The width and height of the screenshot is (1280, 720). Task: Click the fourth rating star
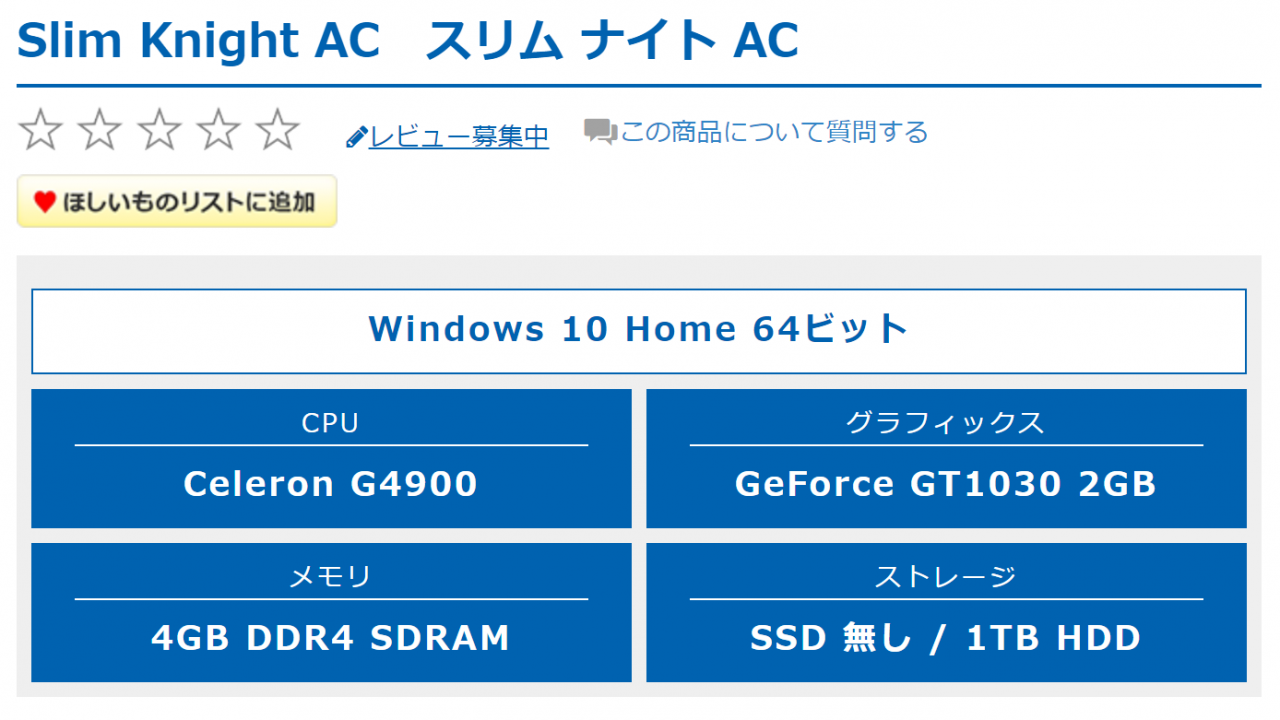tap(218, 131)
